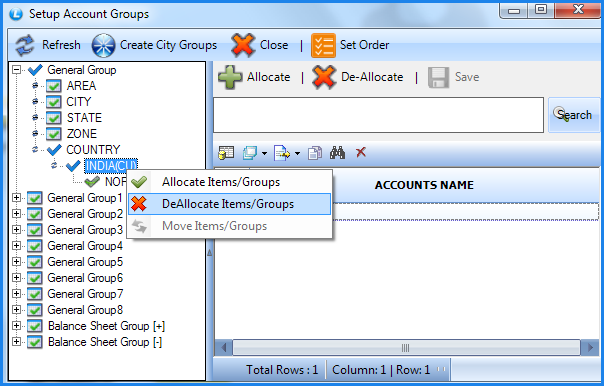Click the small red X grid icon
Viewport: 604px width, 386px height.
point(361,152)
